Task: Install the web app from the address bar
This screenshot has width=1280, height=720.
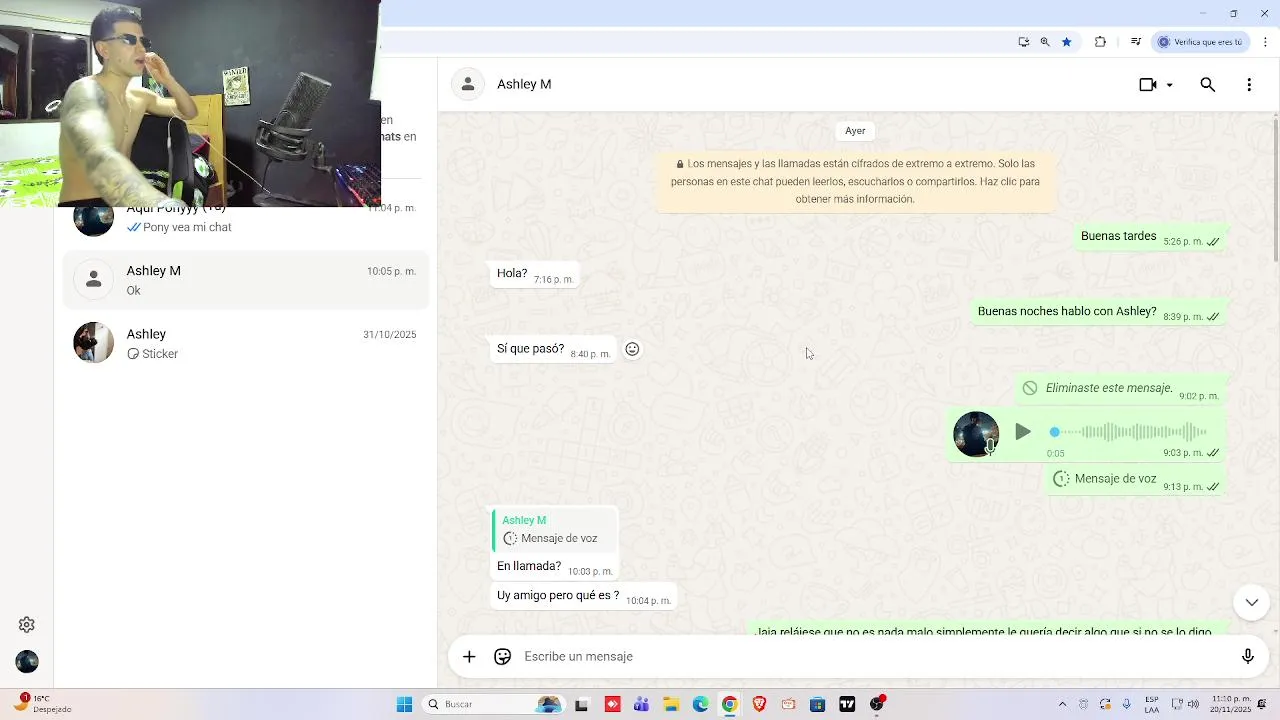Action: 1023,42
